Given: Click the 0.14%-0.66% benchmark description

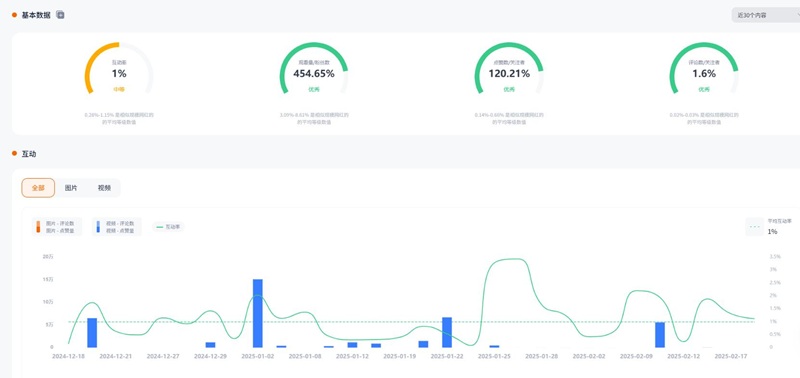Looking at the screenshot, I should point(509,118).
